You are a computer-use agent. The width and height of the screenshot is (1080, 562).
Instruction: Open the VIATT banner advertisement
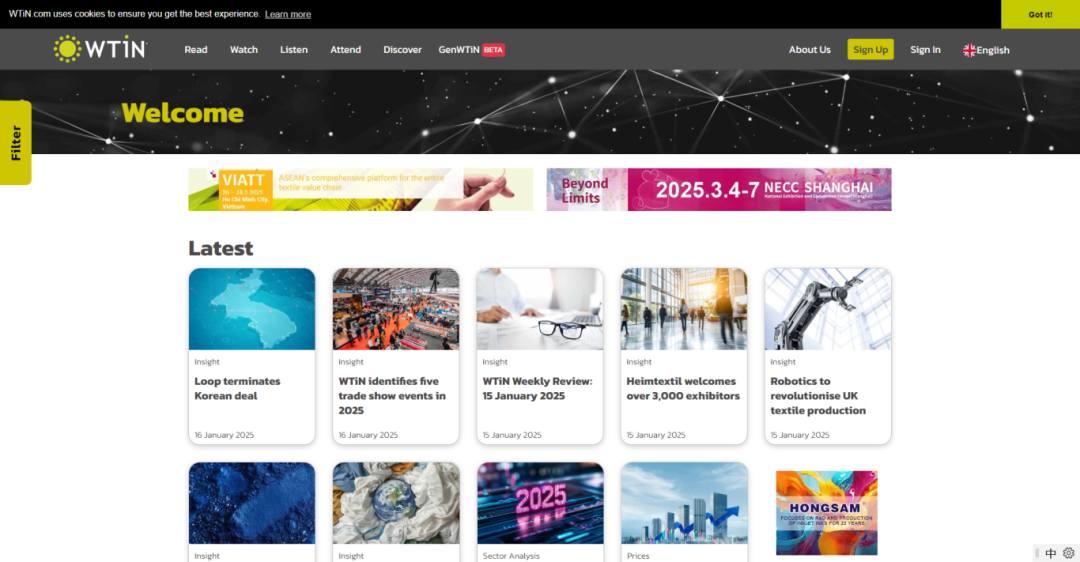pos(360,189)
